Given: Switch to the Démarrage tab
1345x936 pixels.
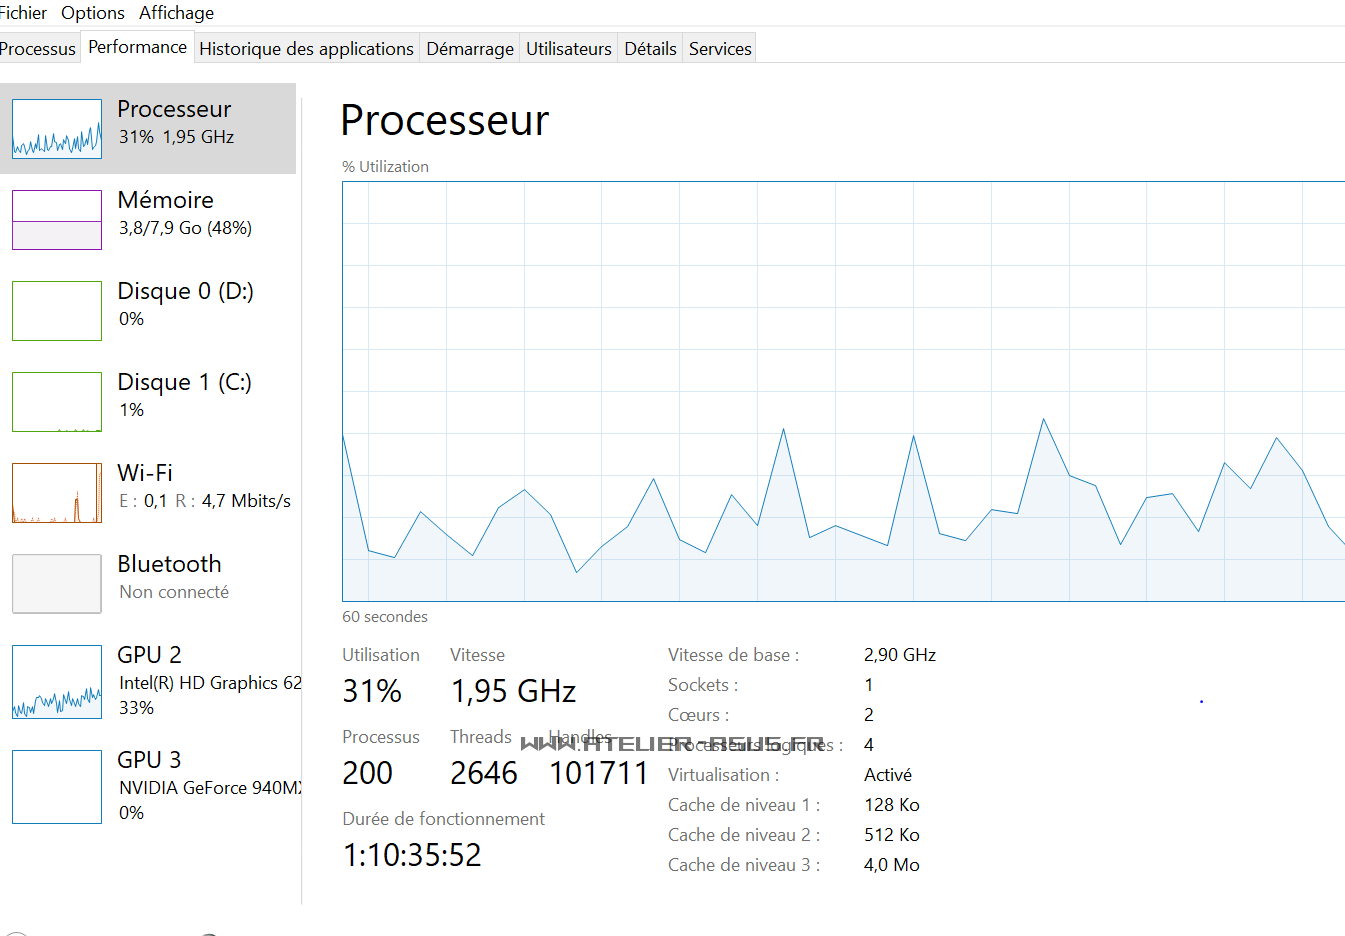Looking at the screenshot, I should click(470, 49).
